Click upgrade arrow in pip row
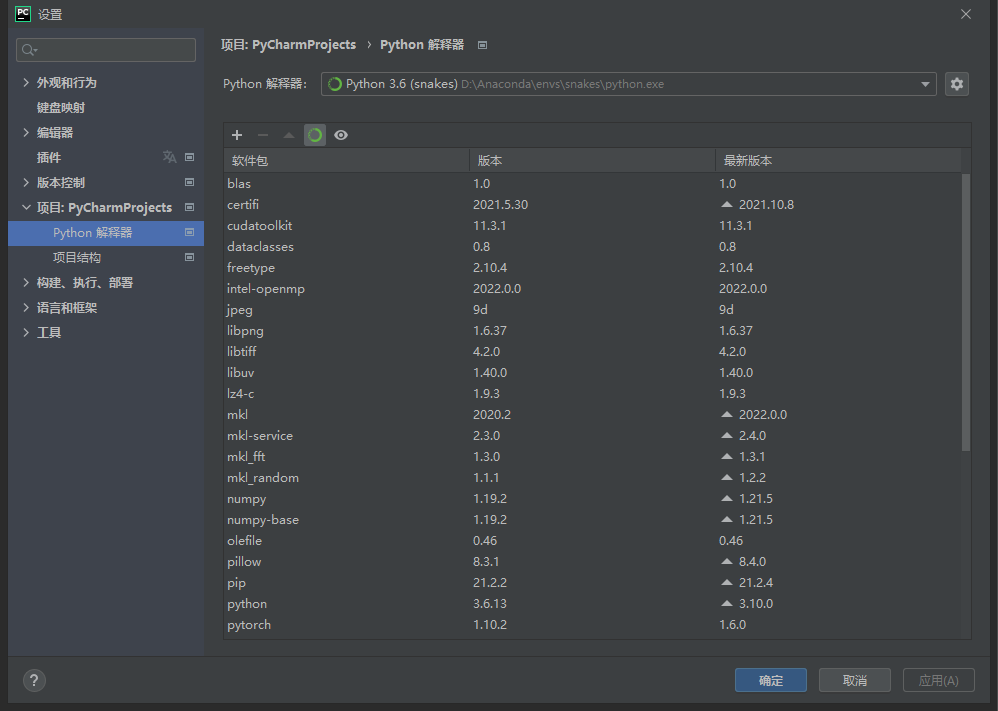This screenshot has height=711, width=998. point(727,582)
